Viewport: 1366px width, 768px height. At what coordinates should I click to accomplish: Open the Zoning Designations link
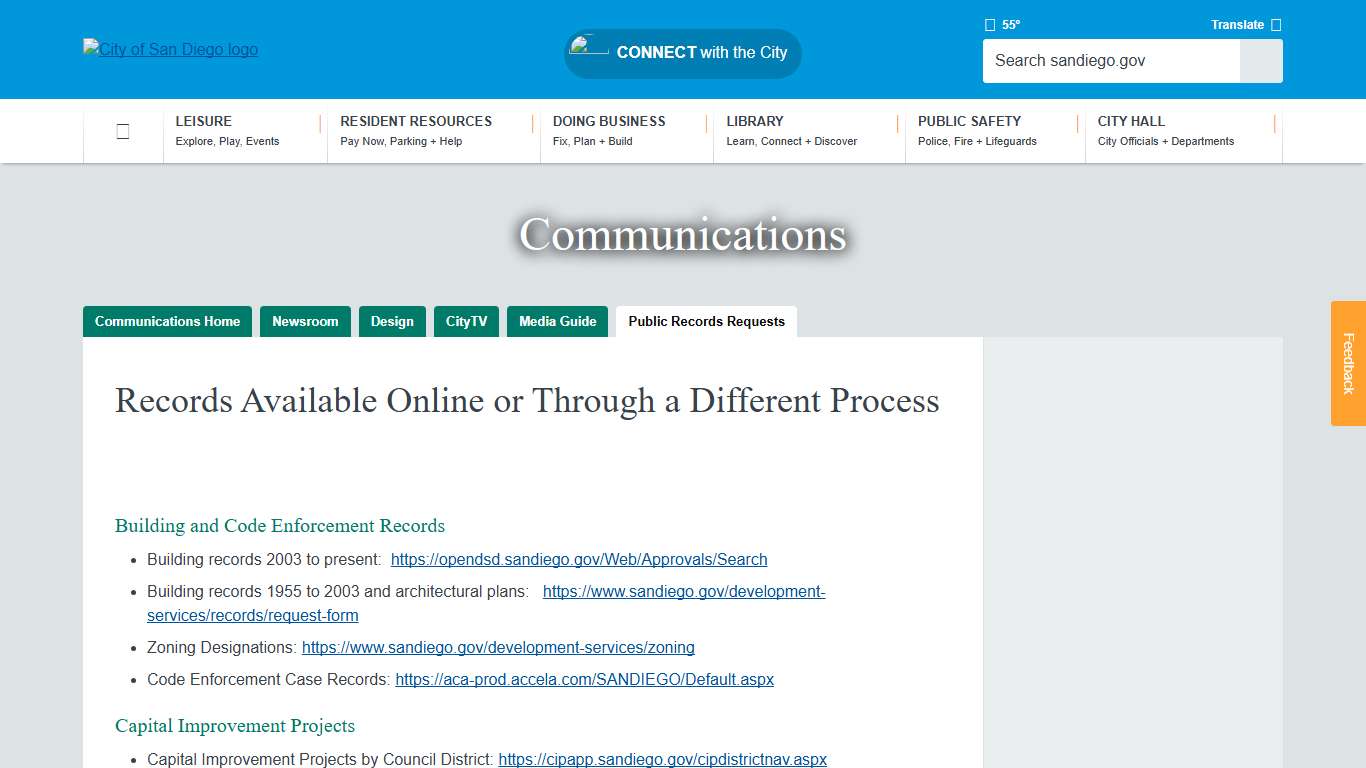[498, 647]
